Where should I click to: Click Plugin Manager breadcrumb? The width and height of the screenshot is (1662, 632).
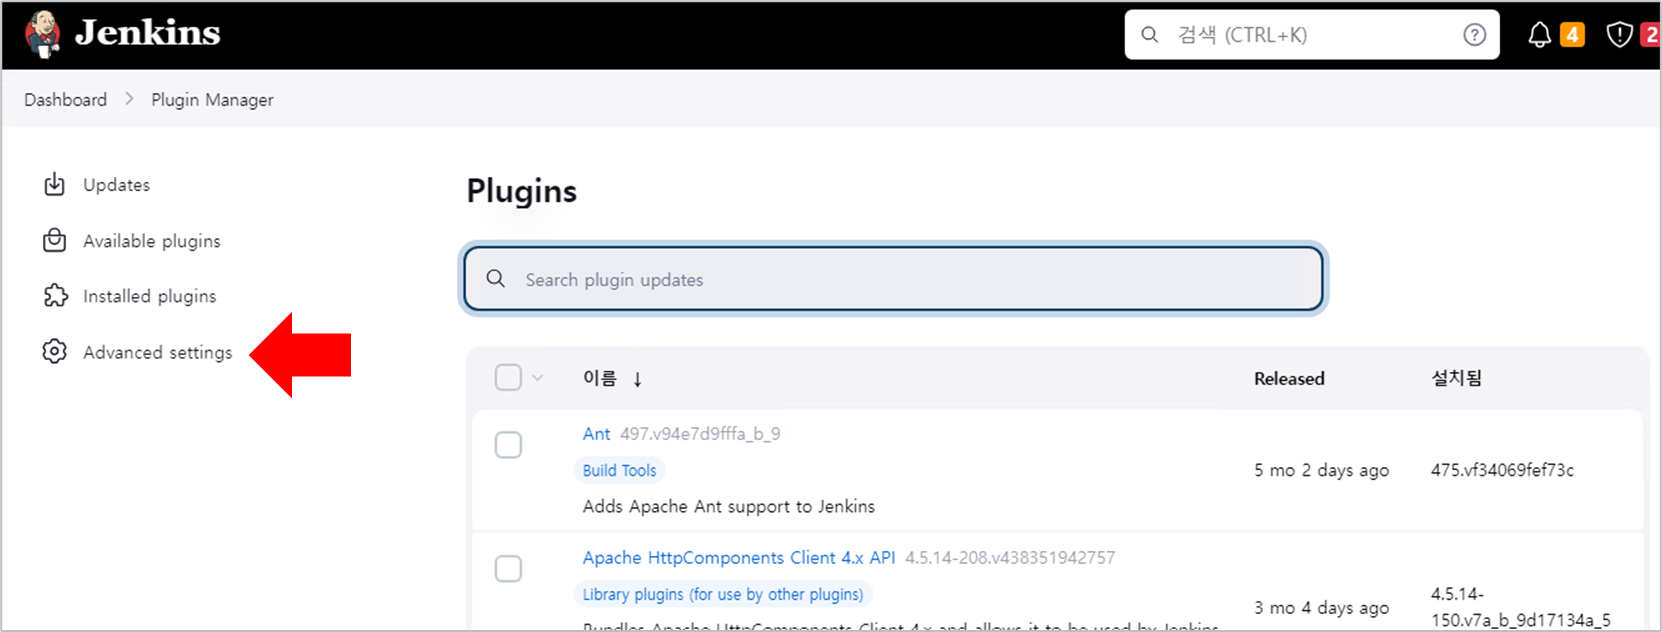point(212,100)
